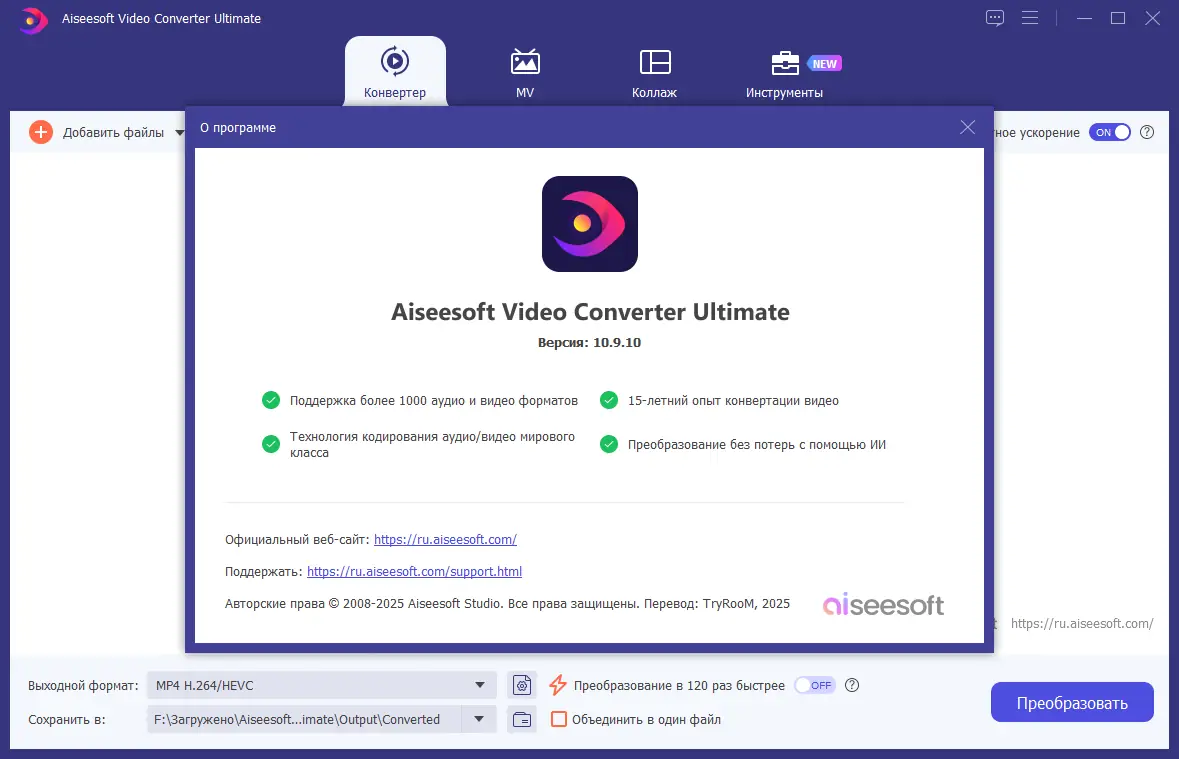This screenshot has width=1179, height=759.
Task: Open the Коллаж tab
Action: (x=654, y=72)
